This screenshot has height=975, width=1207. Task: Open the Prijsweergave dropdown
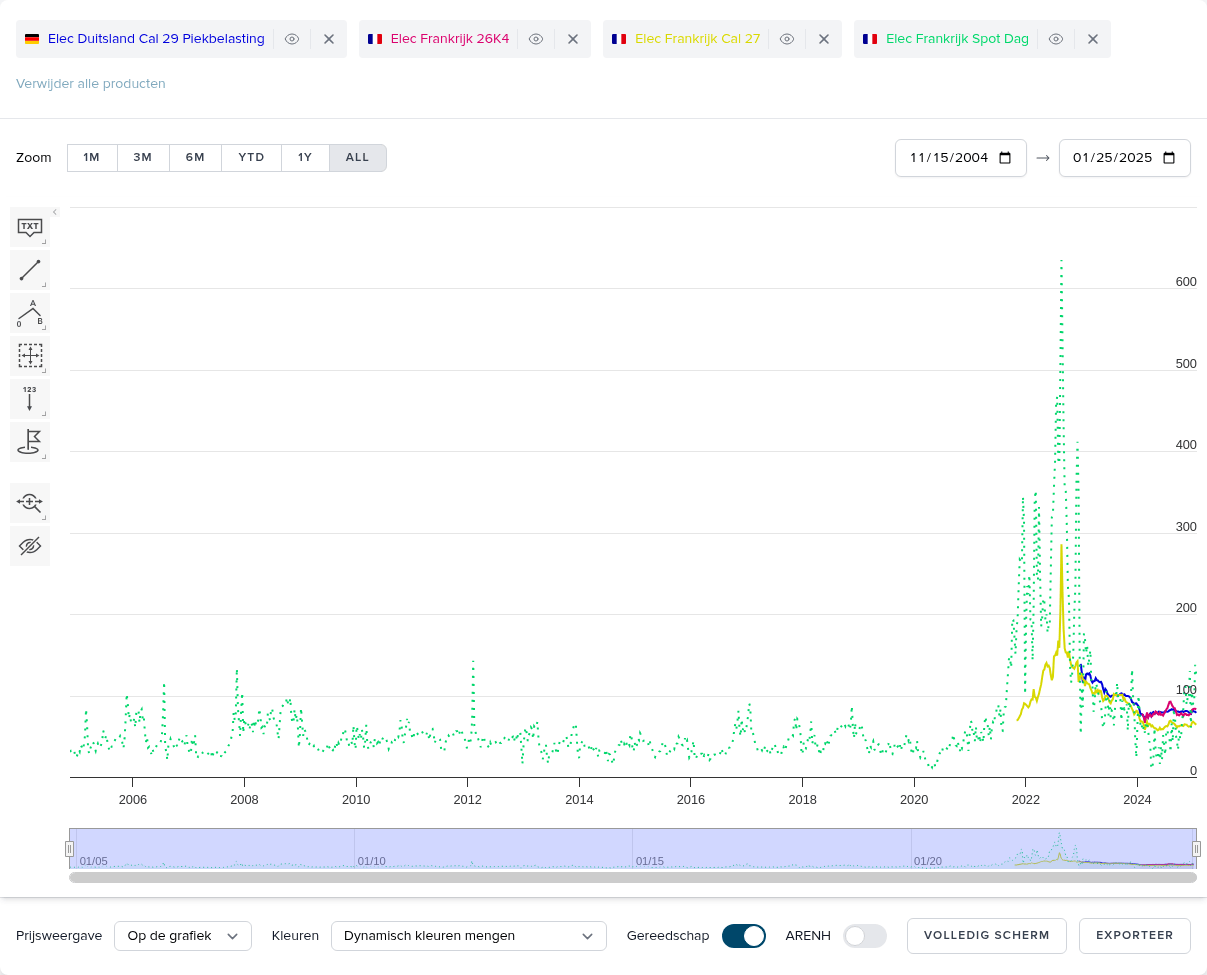[183, 936]
